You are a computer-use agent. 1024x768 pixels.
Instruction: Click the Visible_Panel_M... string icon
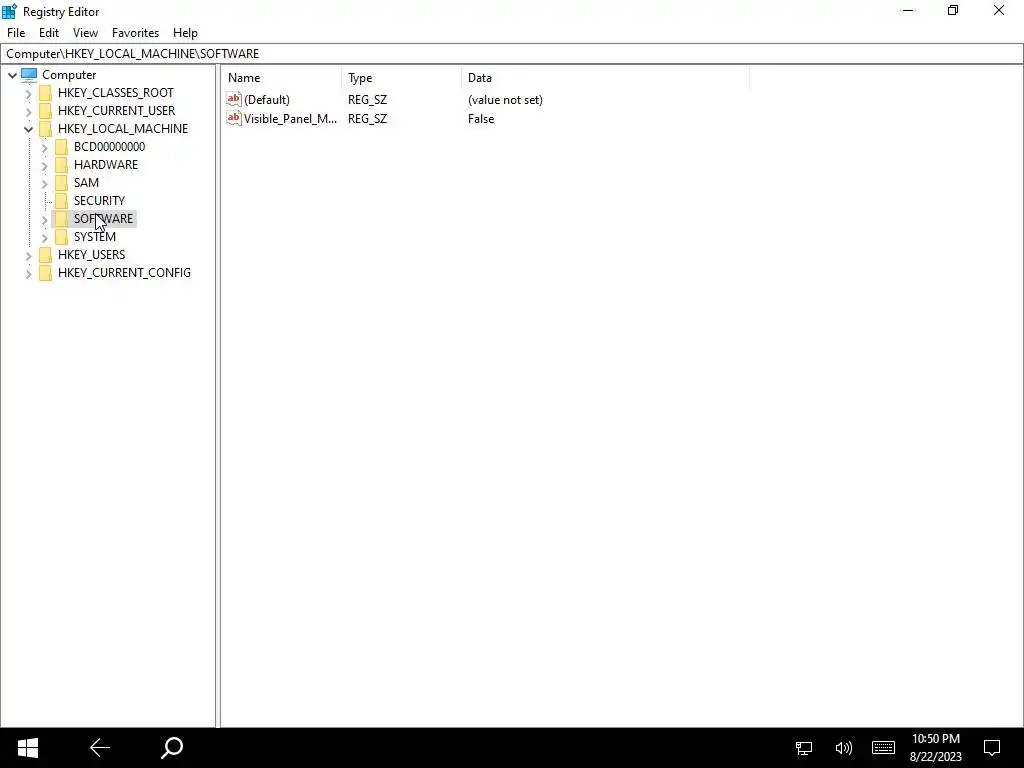pos(234,118)
